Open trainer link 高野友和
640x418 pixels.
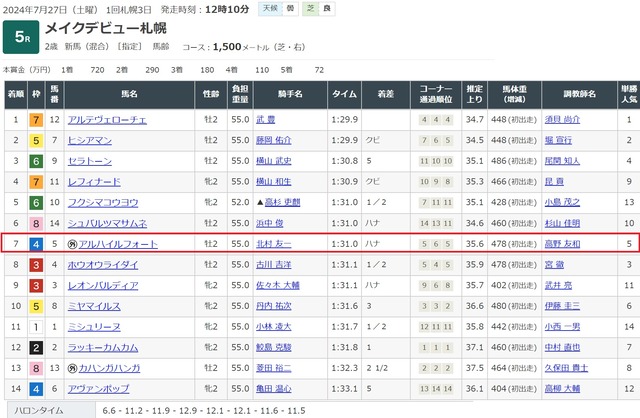[562, 244]
